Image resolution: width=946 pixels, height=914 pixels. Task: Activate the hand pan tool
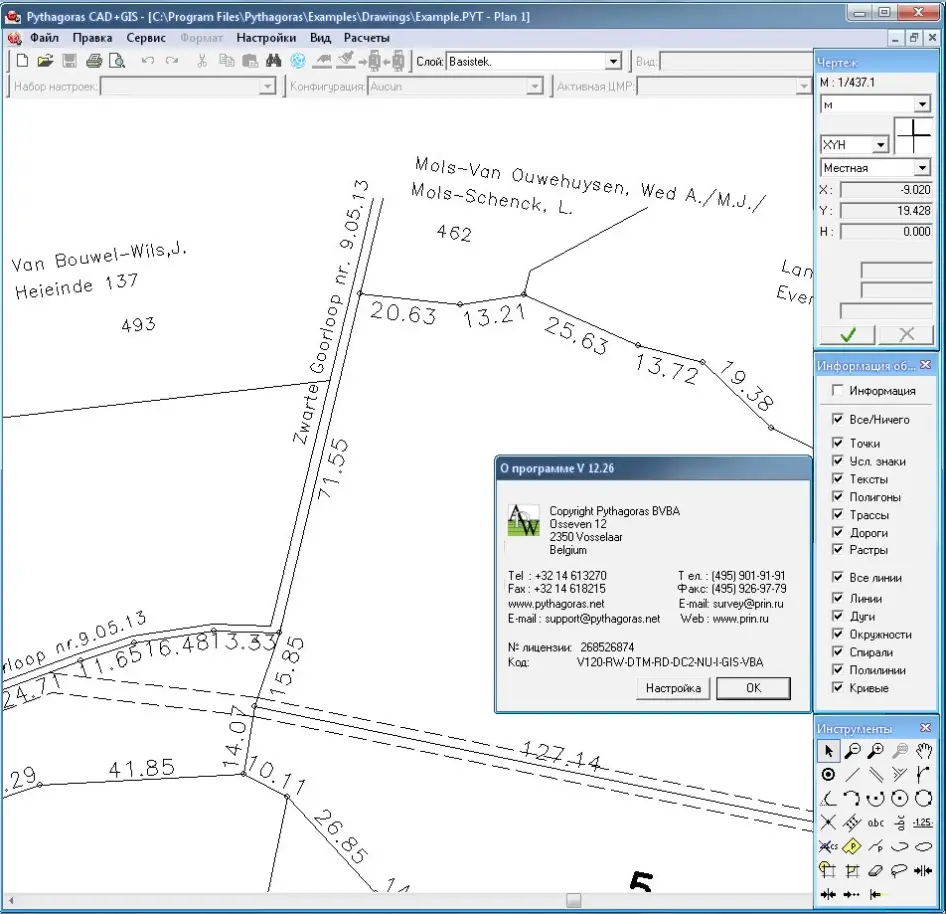point(923,751)
